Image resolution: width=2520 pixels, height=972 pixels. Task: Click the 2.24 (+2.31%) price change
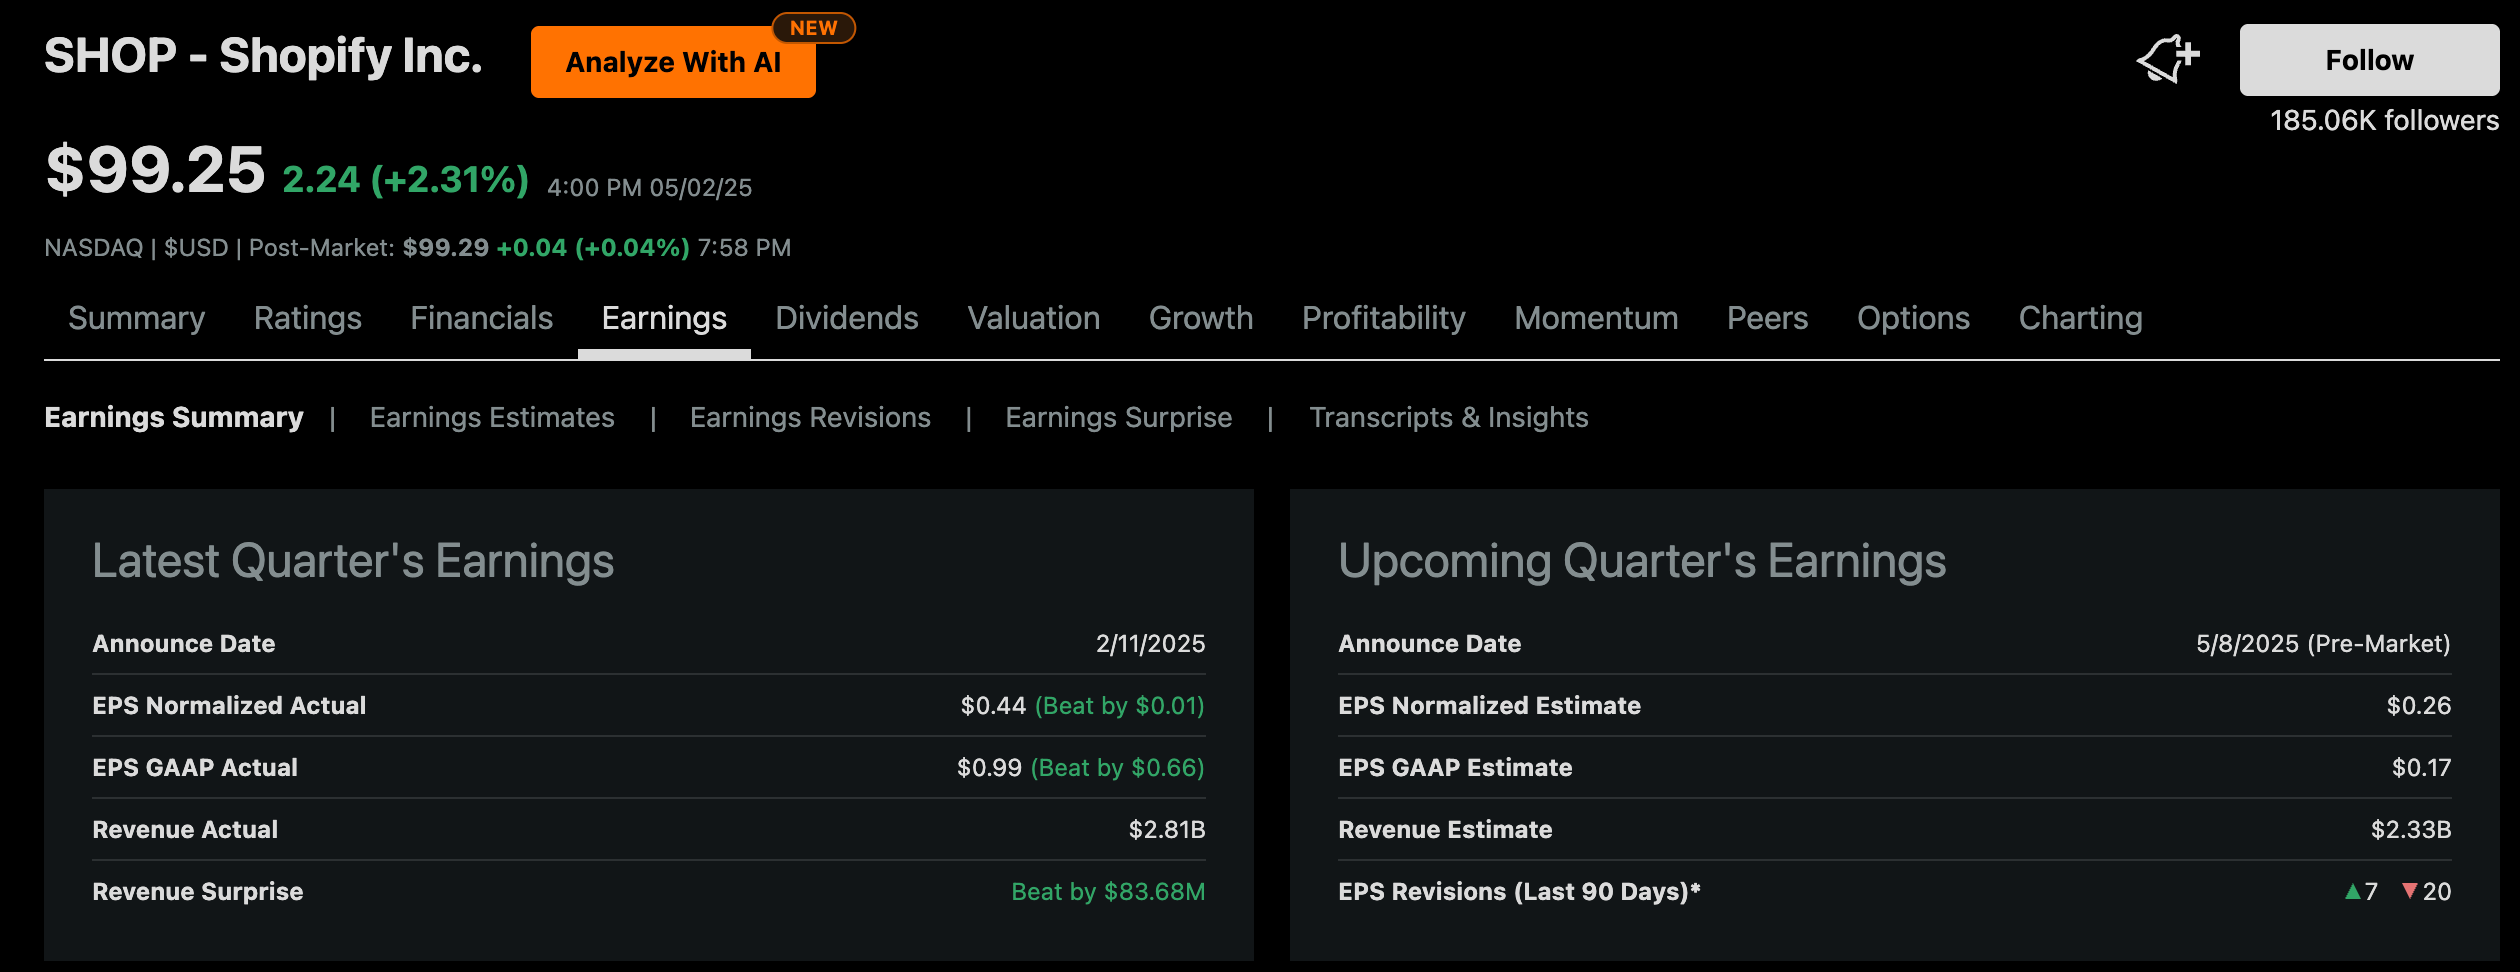tap(405, 180)
